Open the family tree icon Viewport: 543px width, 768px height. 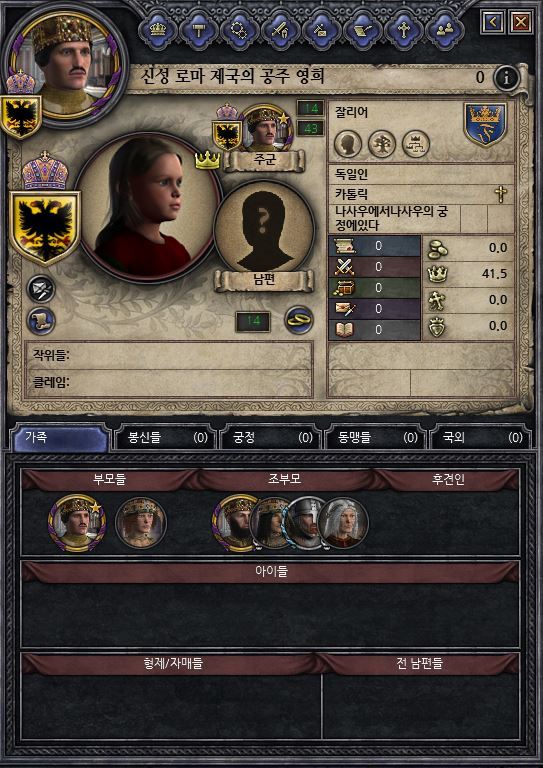[382, 144]
